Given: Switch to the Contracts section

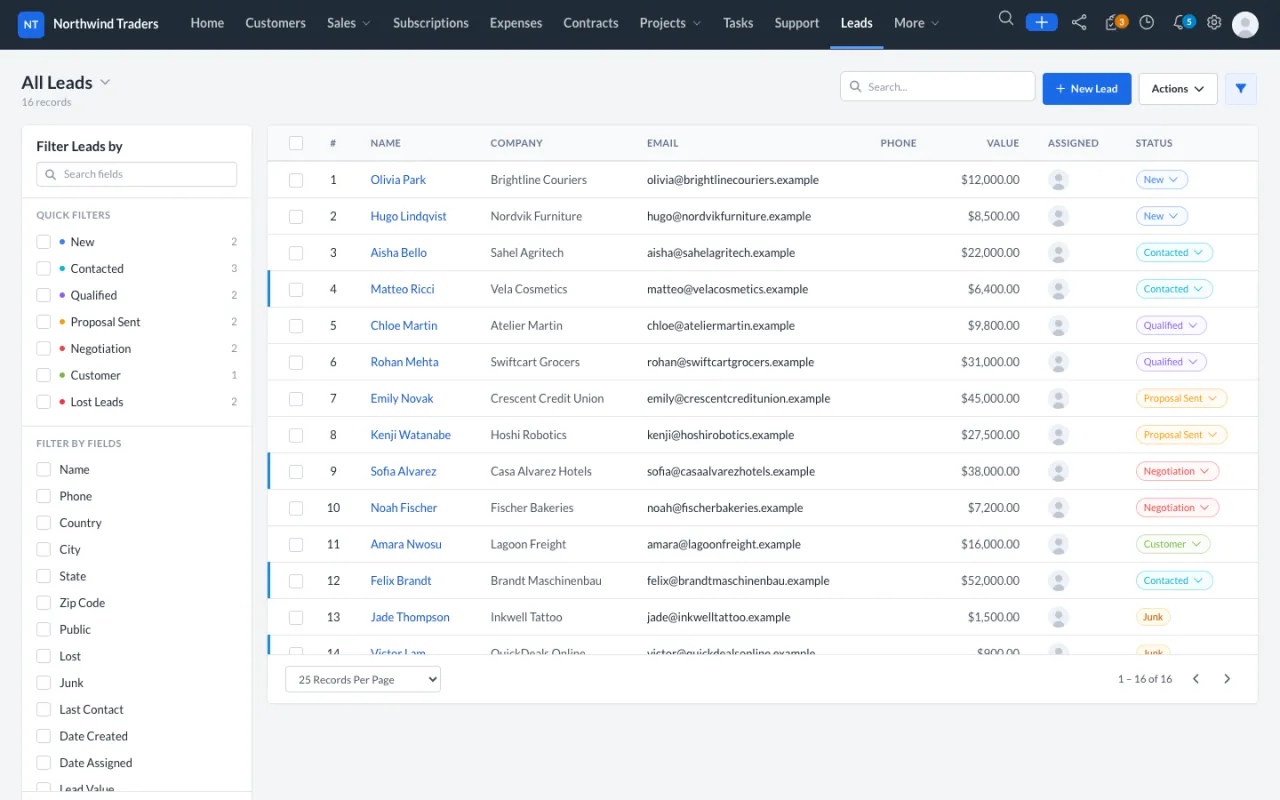Looking at the screenshot, I should point(591,23).
